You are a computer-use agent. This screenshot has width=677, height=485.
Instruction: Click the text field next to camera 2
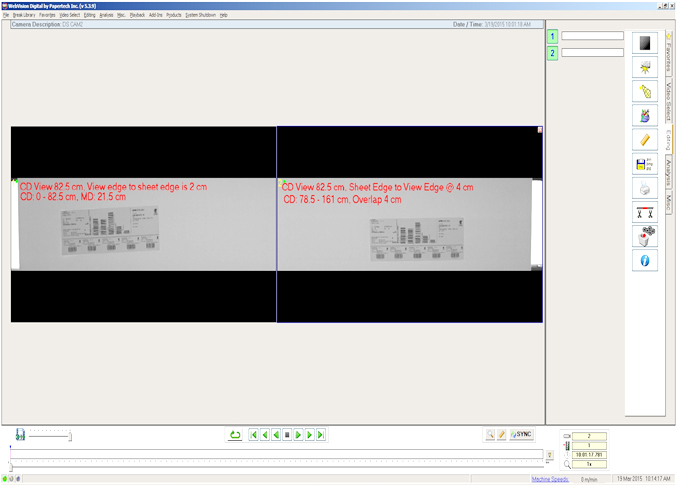(x=592, y=53)
